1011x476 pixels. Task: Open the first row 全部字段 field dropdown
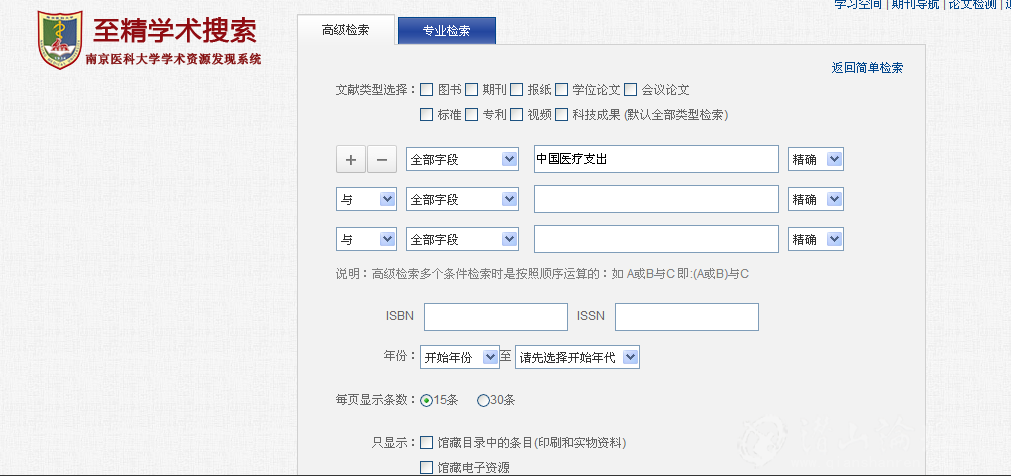pyautogui.click(x=462, y=159)
